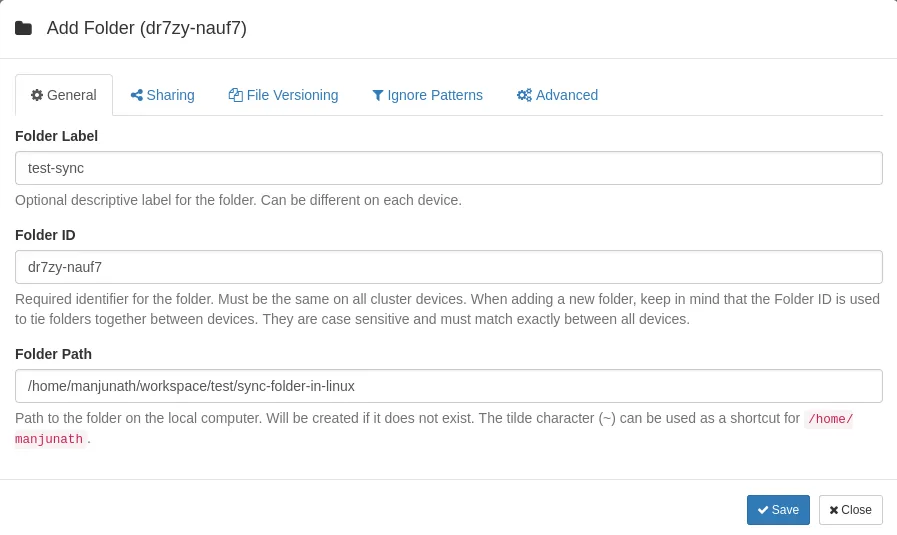Click the cogs icon beside Advanced
Image resolution: width=897 pixels, height=535 pixels.
(x=524, y=95)
